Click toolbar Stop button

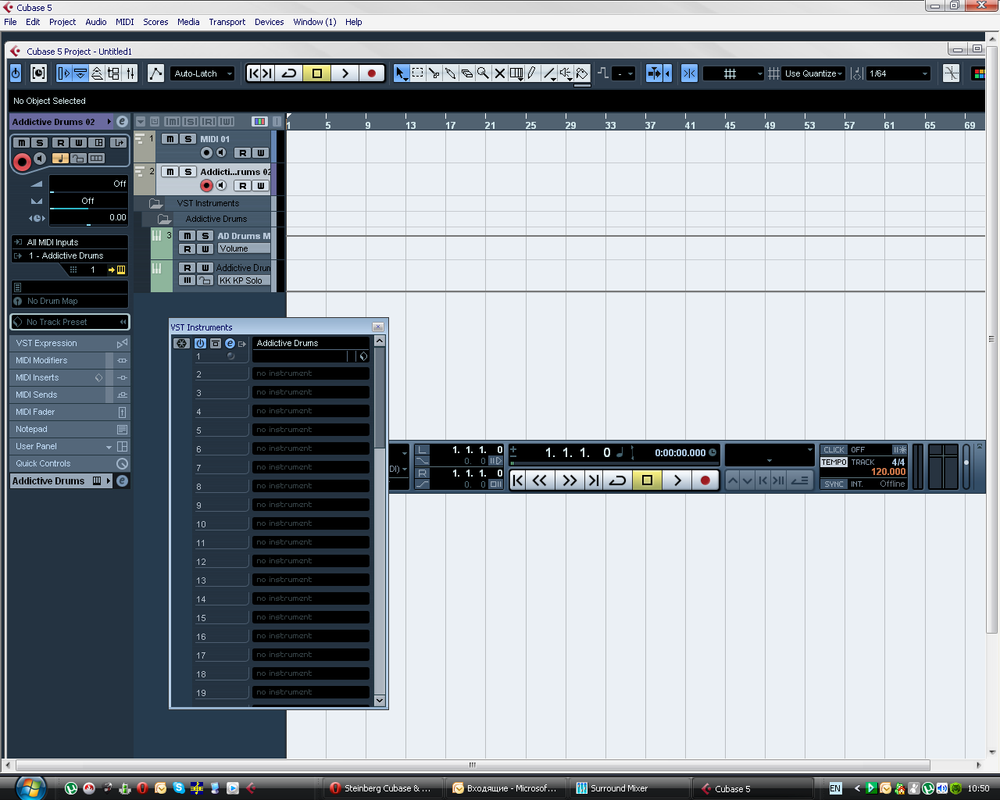pyautogui.click(x=317, y=73)
